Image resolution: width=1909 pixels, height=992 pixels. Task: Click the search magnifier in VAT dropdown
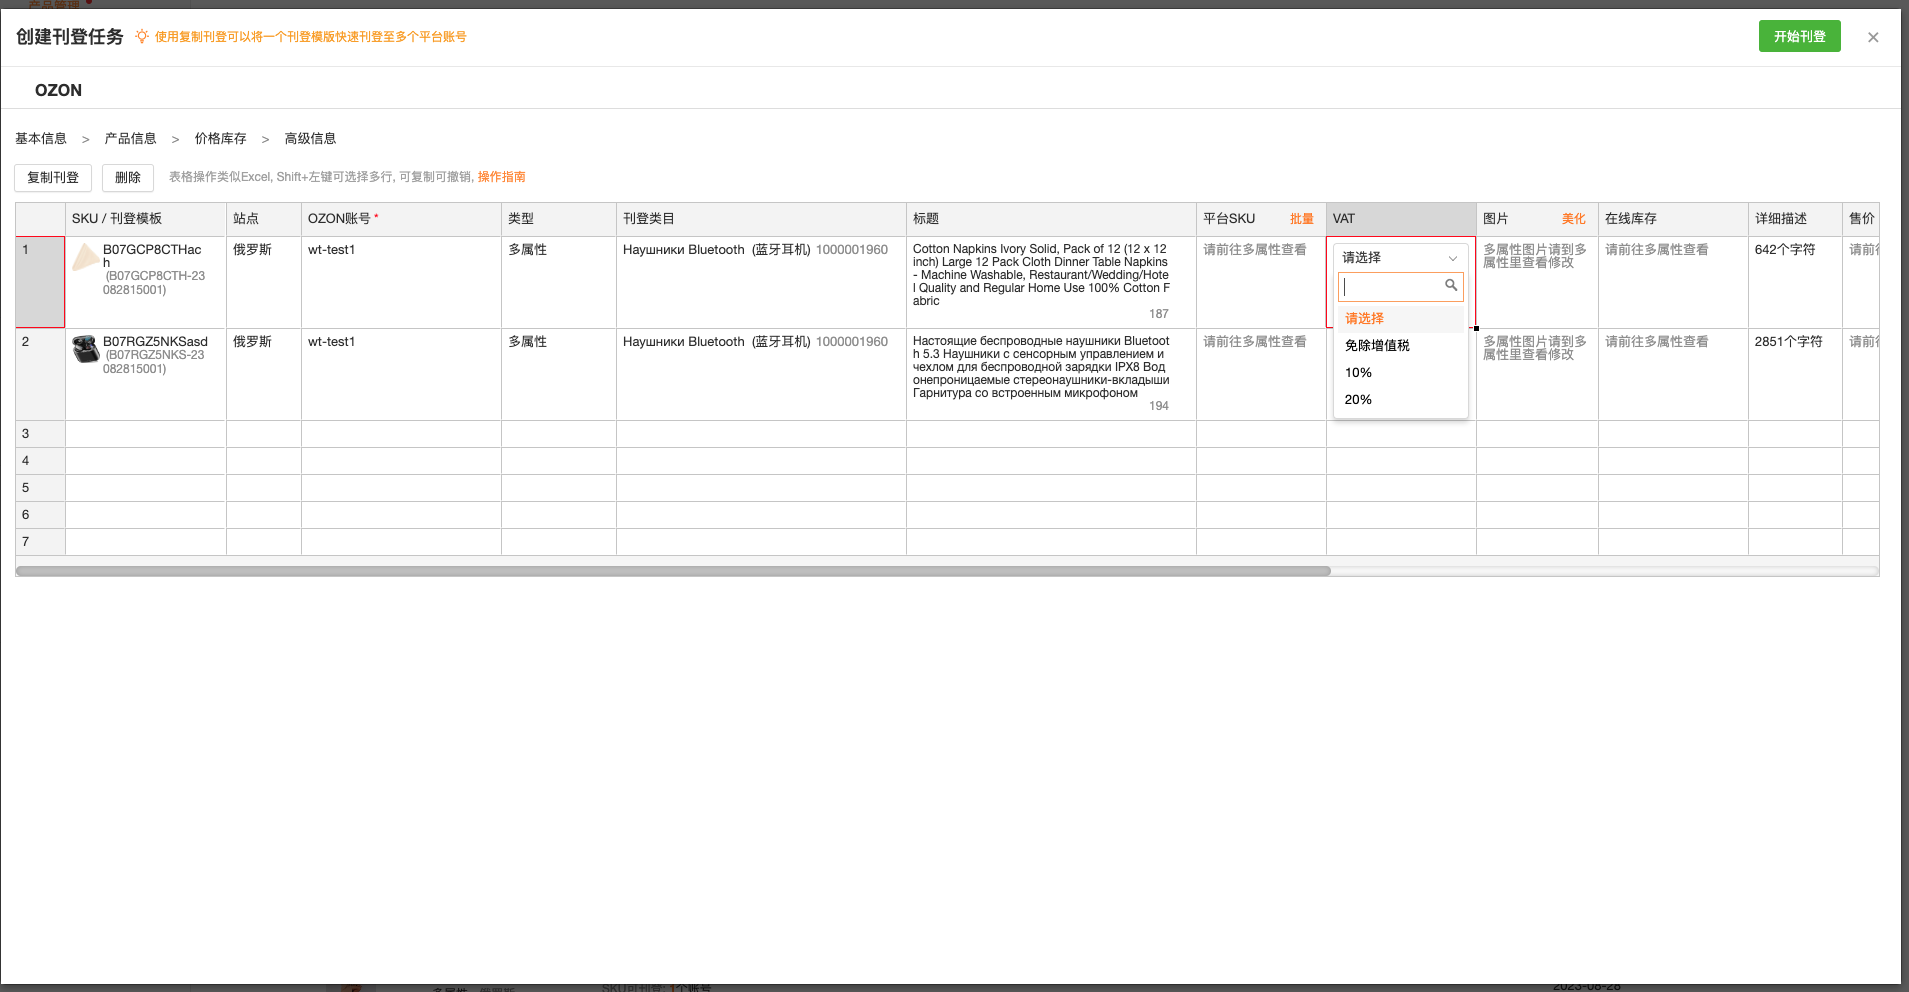point(1450,286)
